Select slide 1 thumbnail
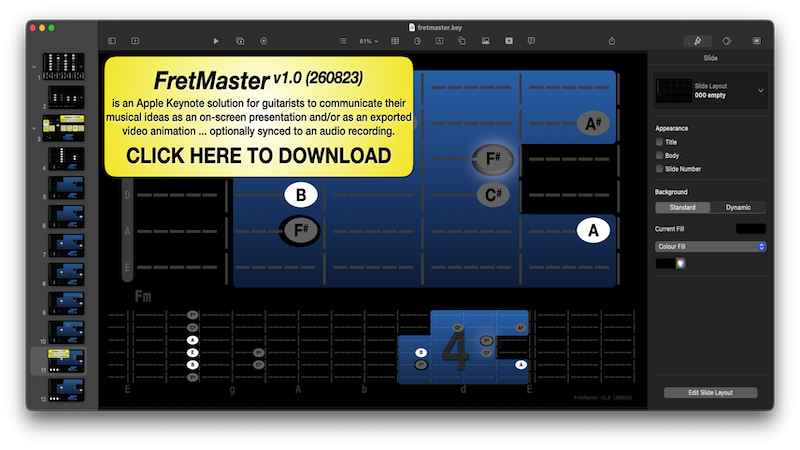Viewport: 800px width, 450px height. pos(64,66)
